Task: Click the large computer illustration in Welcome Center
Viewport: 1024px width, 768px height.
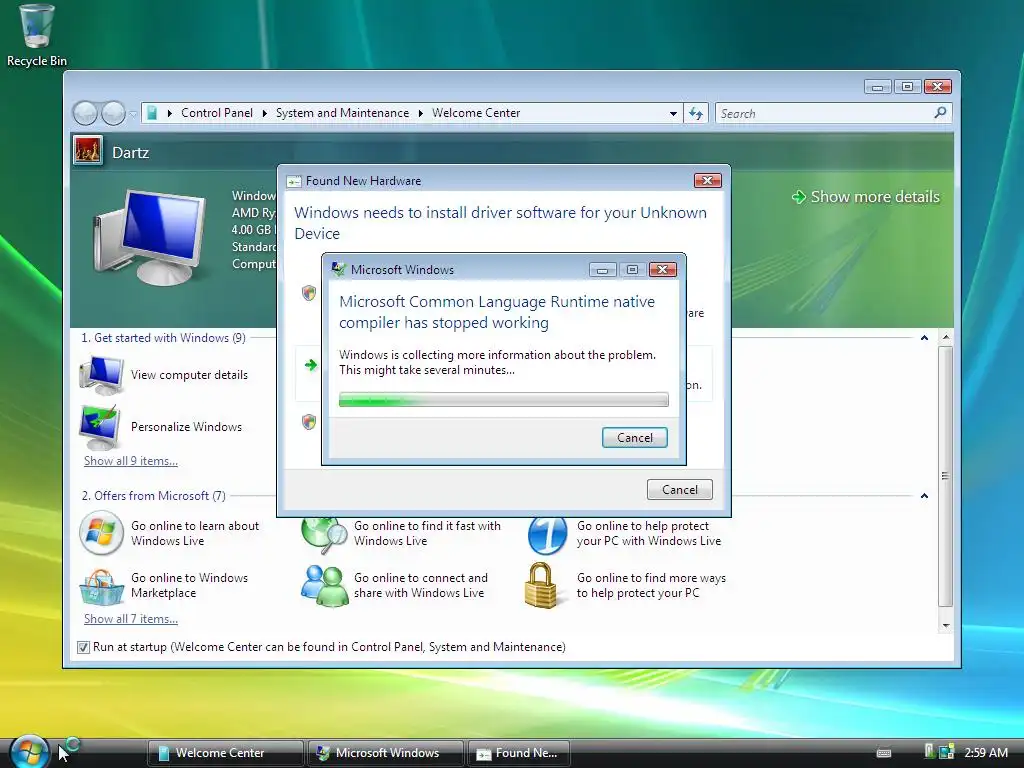Action: click(x=150, y=236)
